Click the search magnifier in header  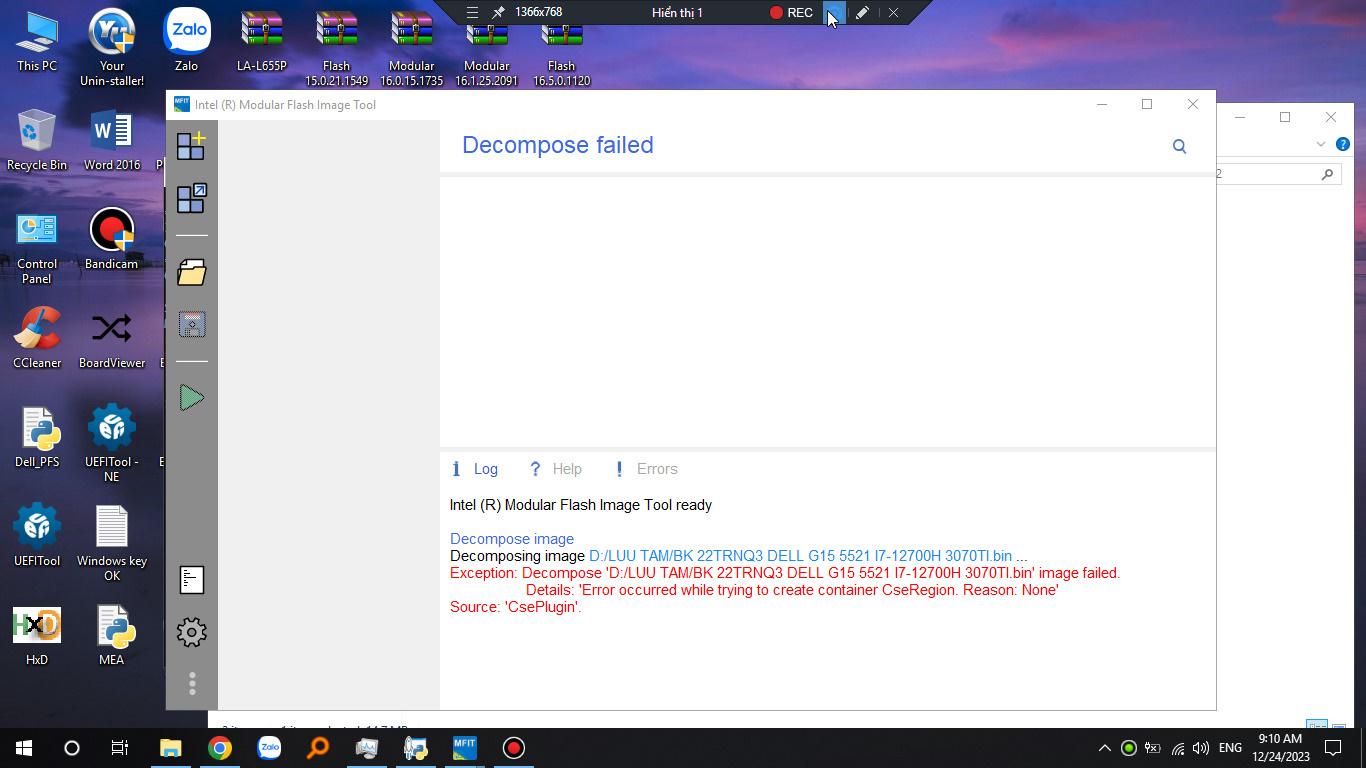[x=1179, y=147]
